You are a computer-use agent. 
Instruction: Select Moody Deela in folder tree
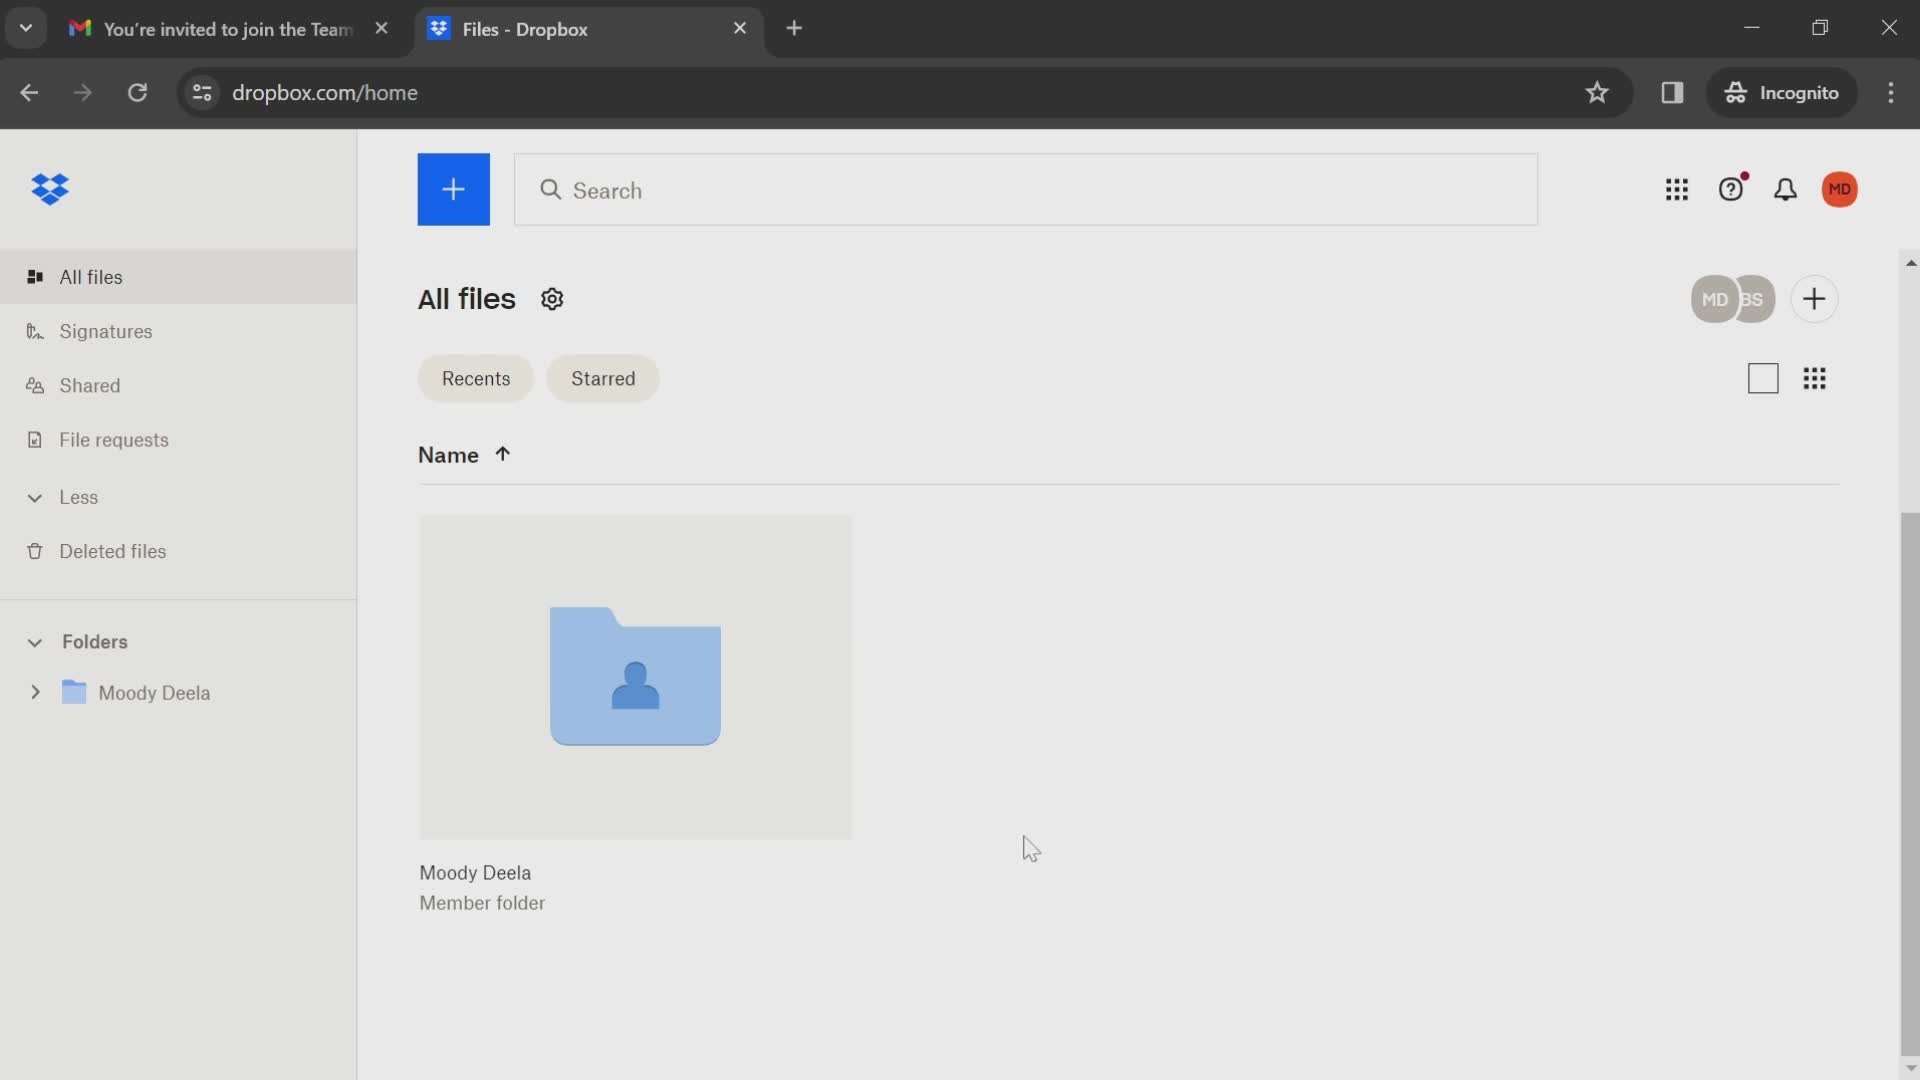[154, 693]
